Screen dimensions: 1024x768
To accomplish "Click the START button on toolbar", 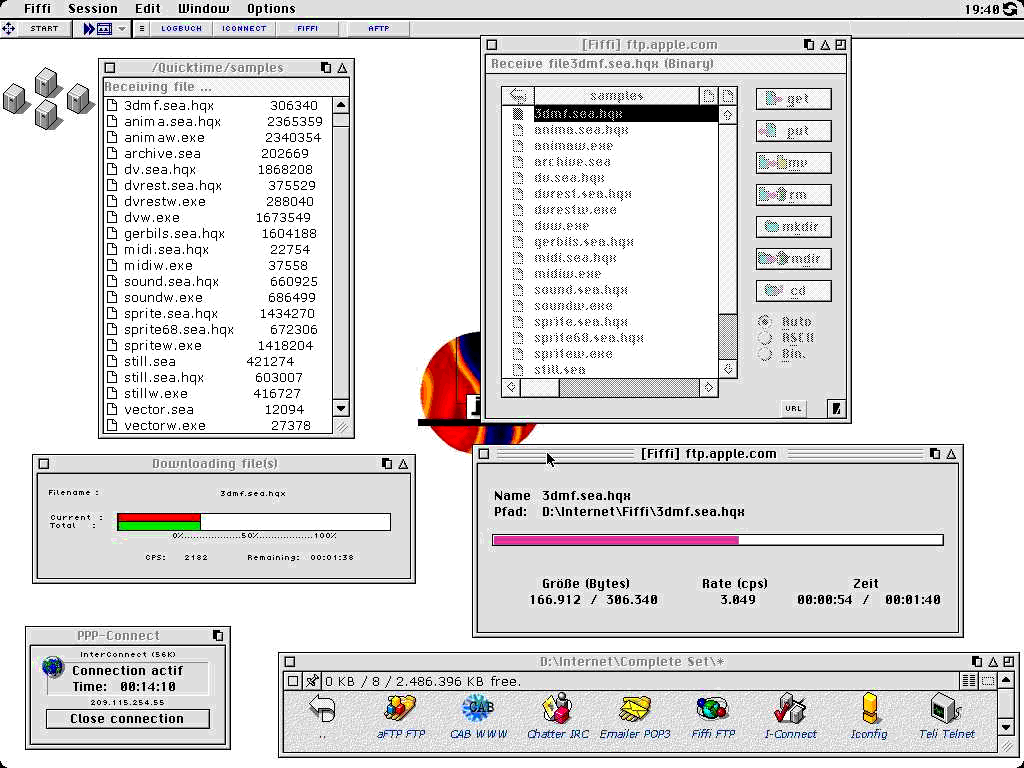I will tap(44, 29).
